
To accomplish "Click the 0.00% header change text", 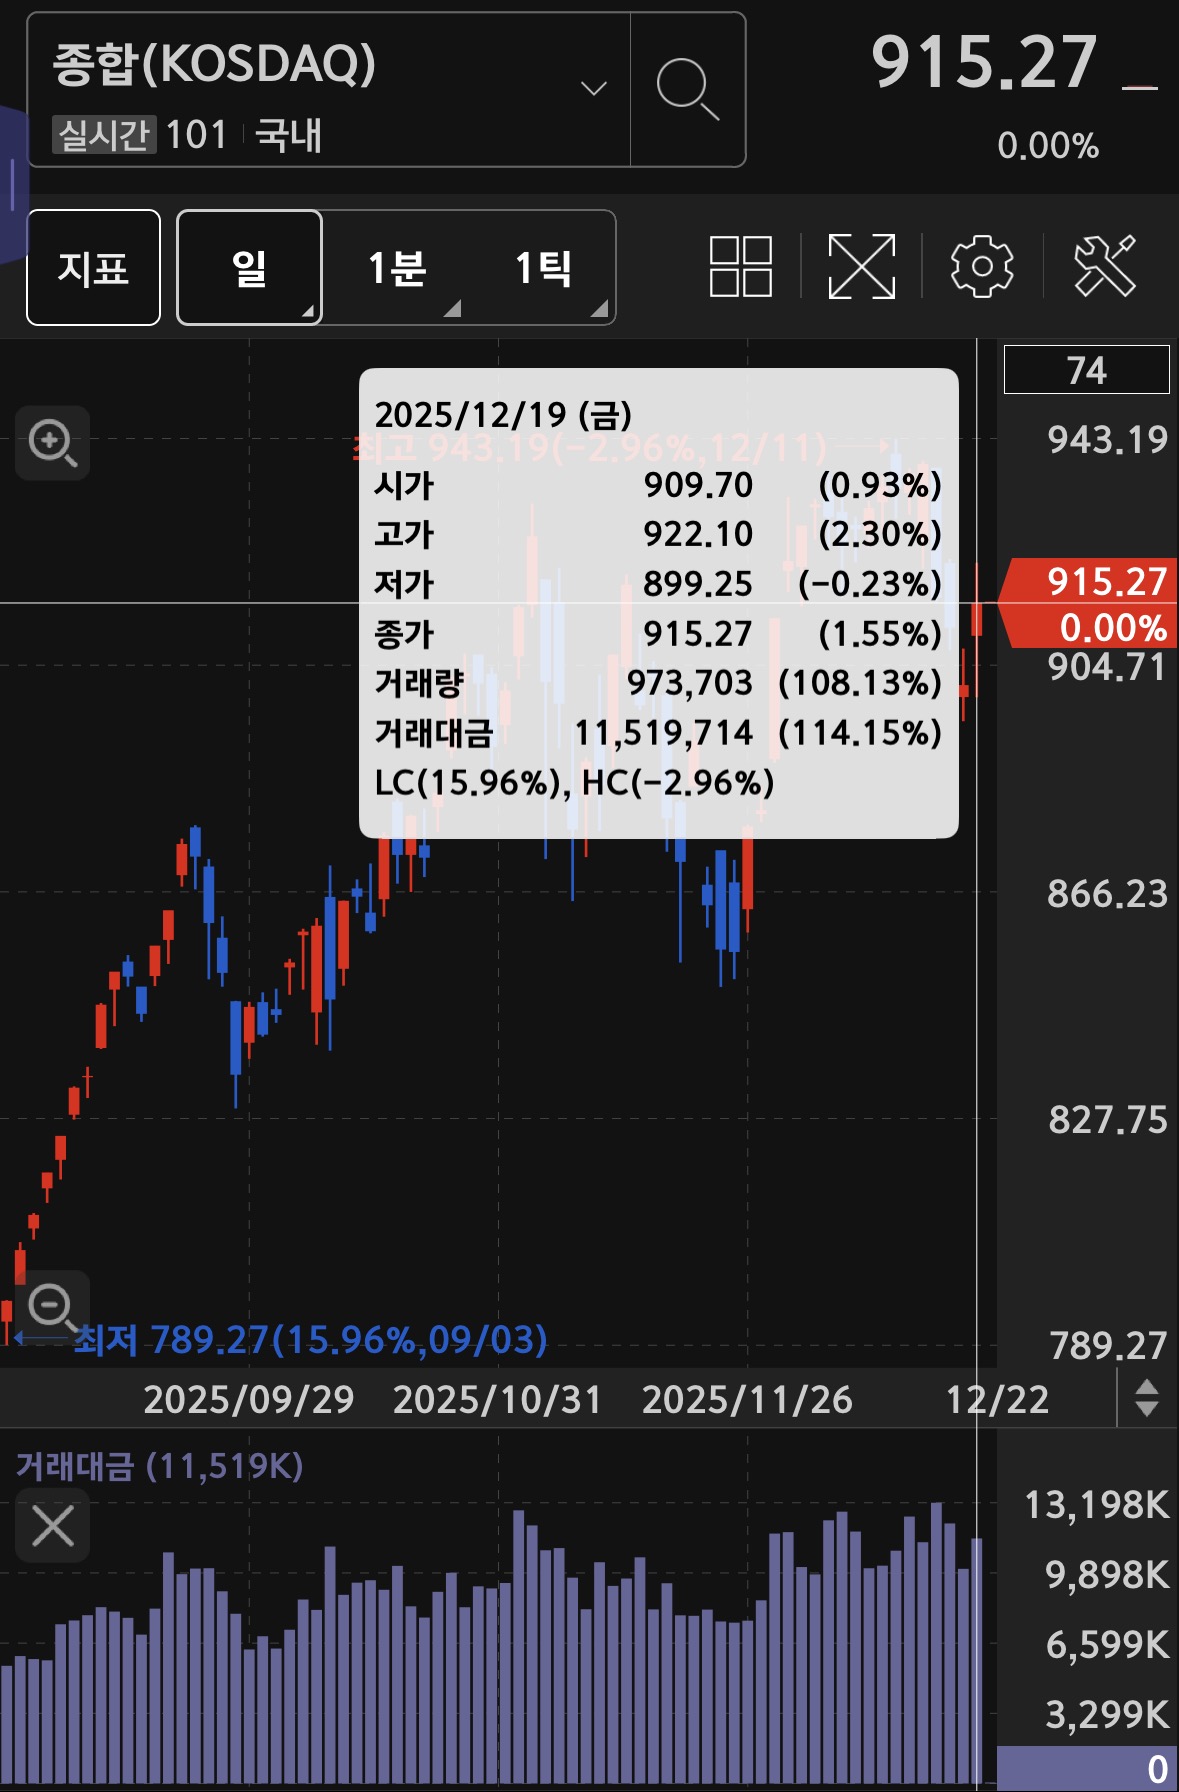I will 1048,146.
